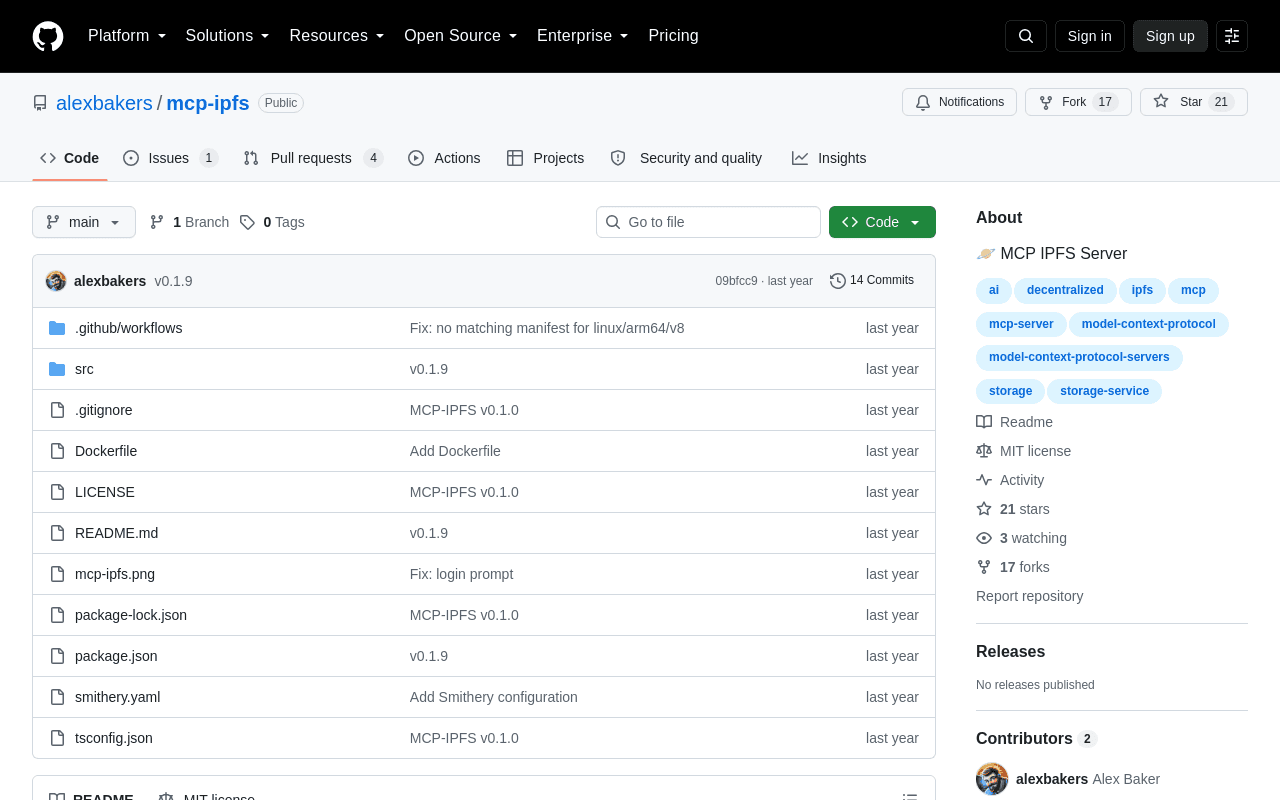Image resolution: width=1280 pixels, height=800 pixels.
Task: Click the pulse icon beside Activity
Action: (x=984, y=480)
